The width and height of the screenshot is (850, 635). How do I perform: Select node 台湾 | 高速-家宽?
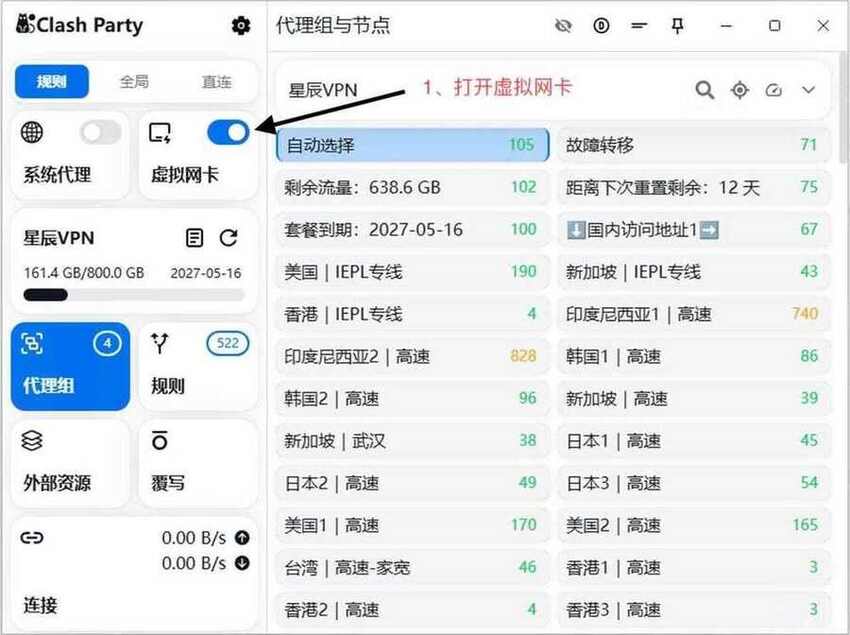coord(413,568)
